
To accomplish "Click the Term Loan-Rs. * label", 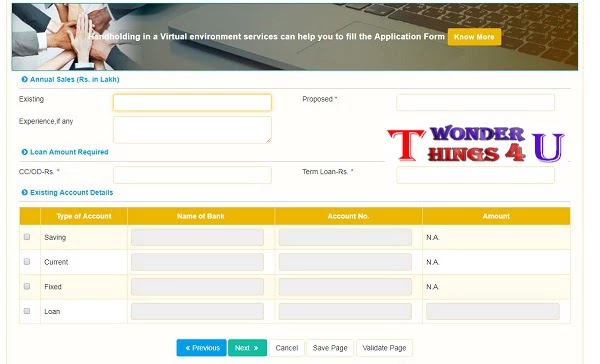I will click(328, 172).
